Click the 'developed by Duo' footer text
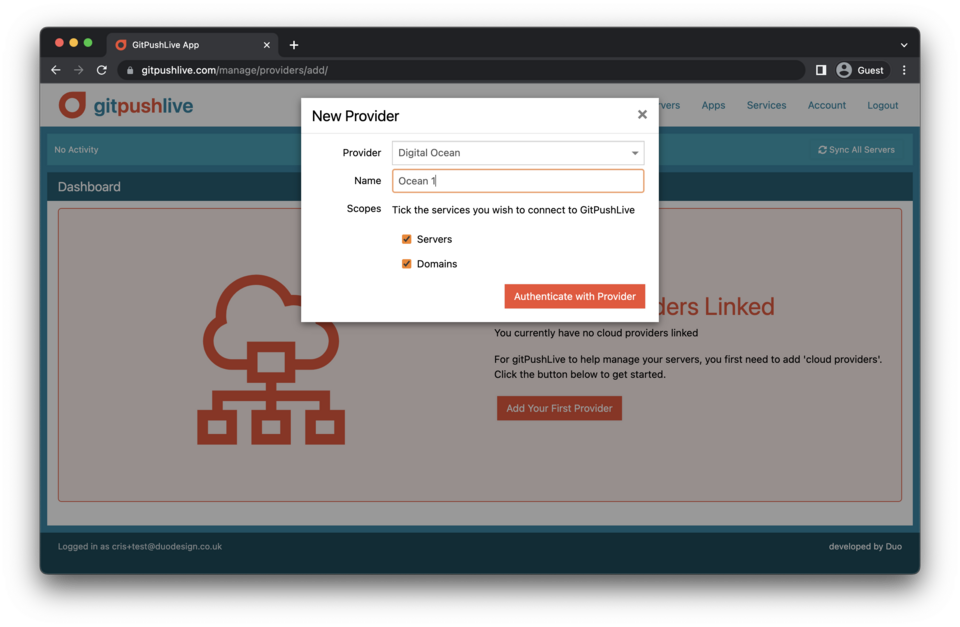Screen dimensions: 960x627 pyautogui.click(x=865, y=546)
